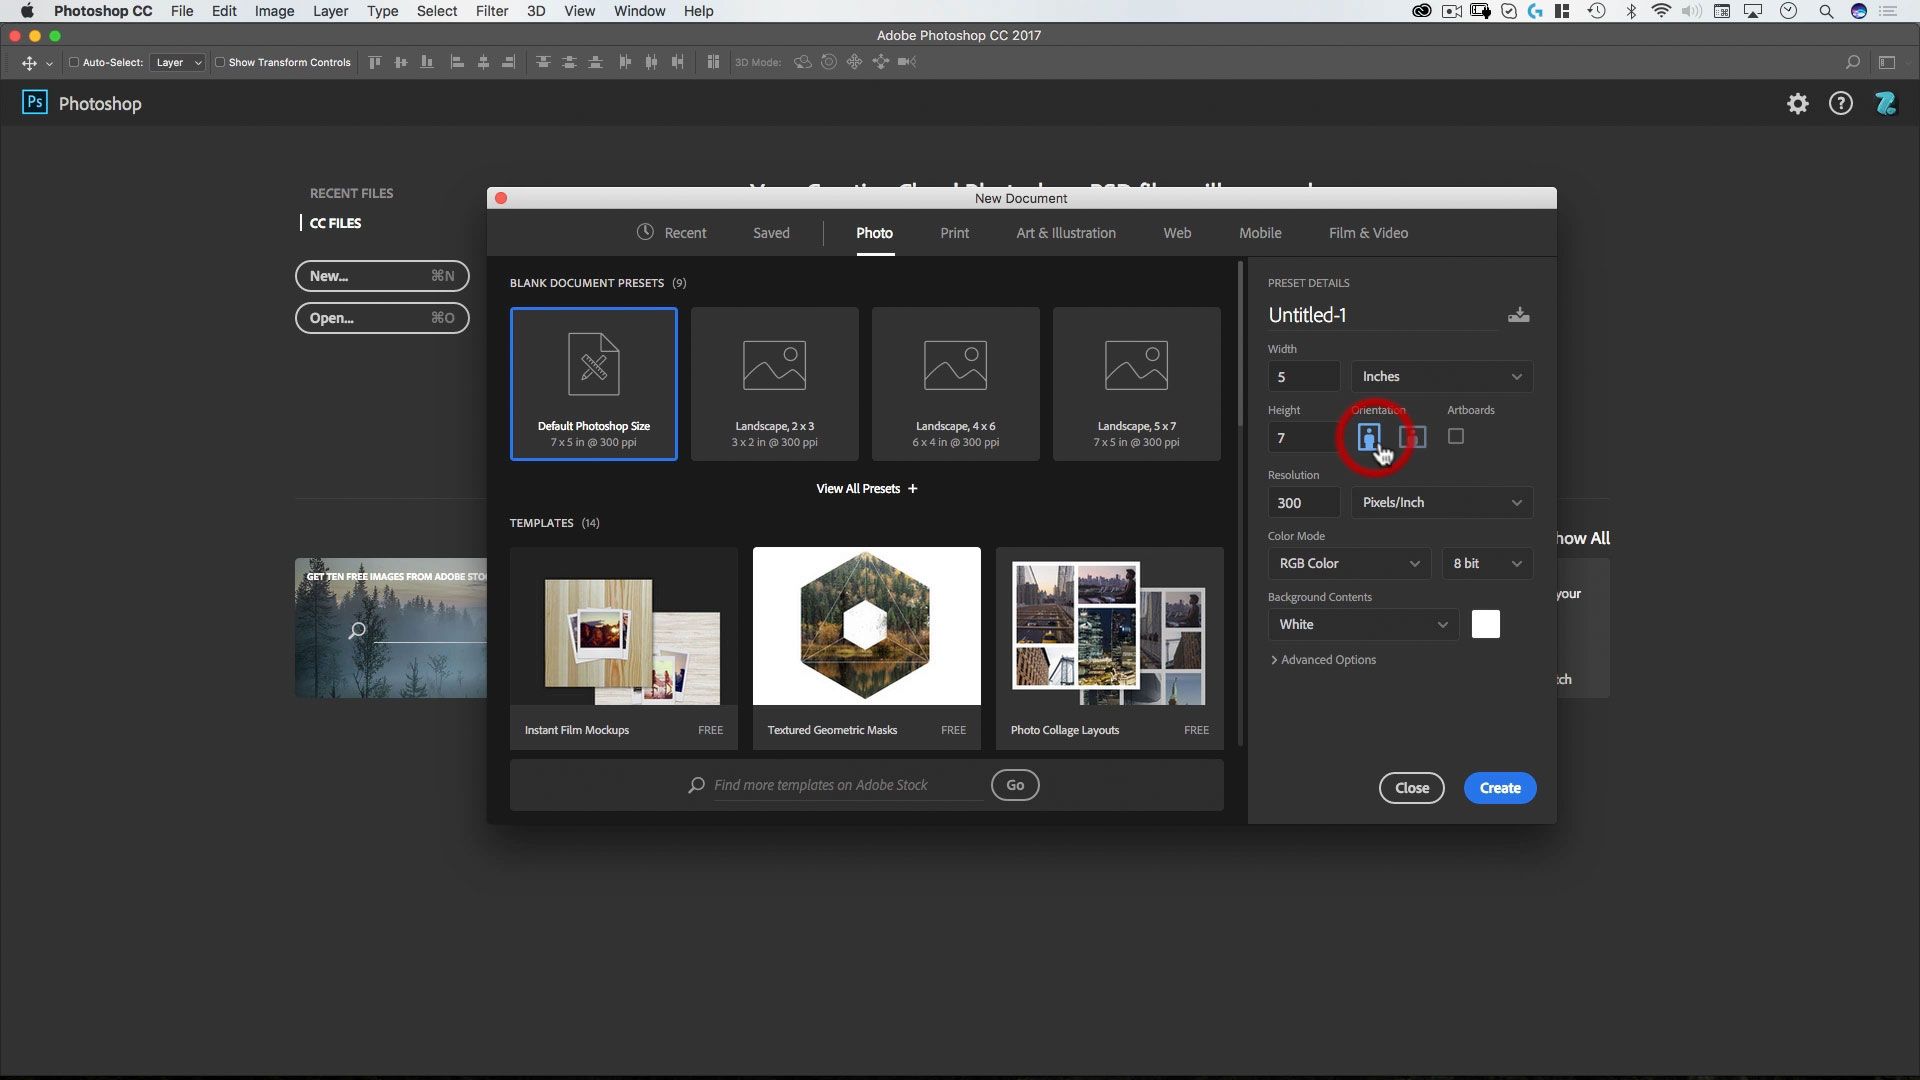Click the help question mark icon
This screenshot has width=1920, height=1080.
[x=1840, y=104]
